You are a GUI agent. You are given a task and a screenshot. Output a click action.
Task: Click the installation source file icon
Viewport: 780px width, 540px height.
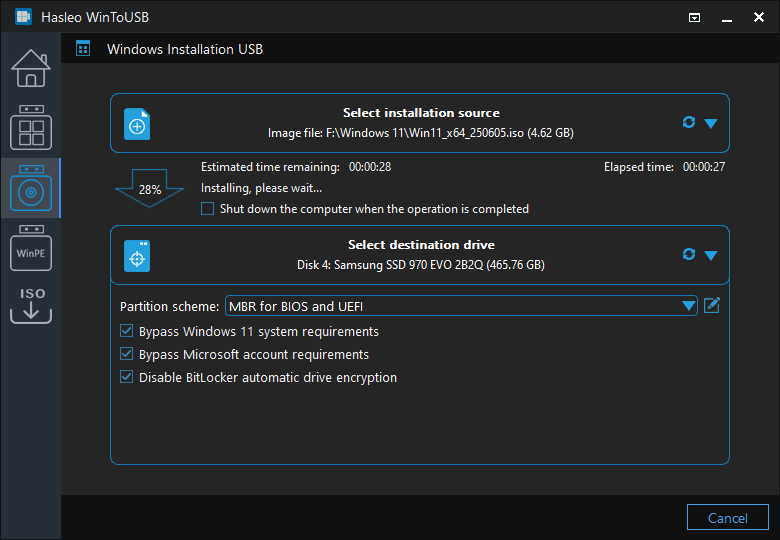pos(137,124)
